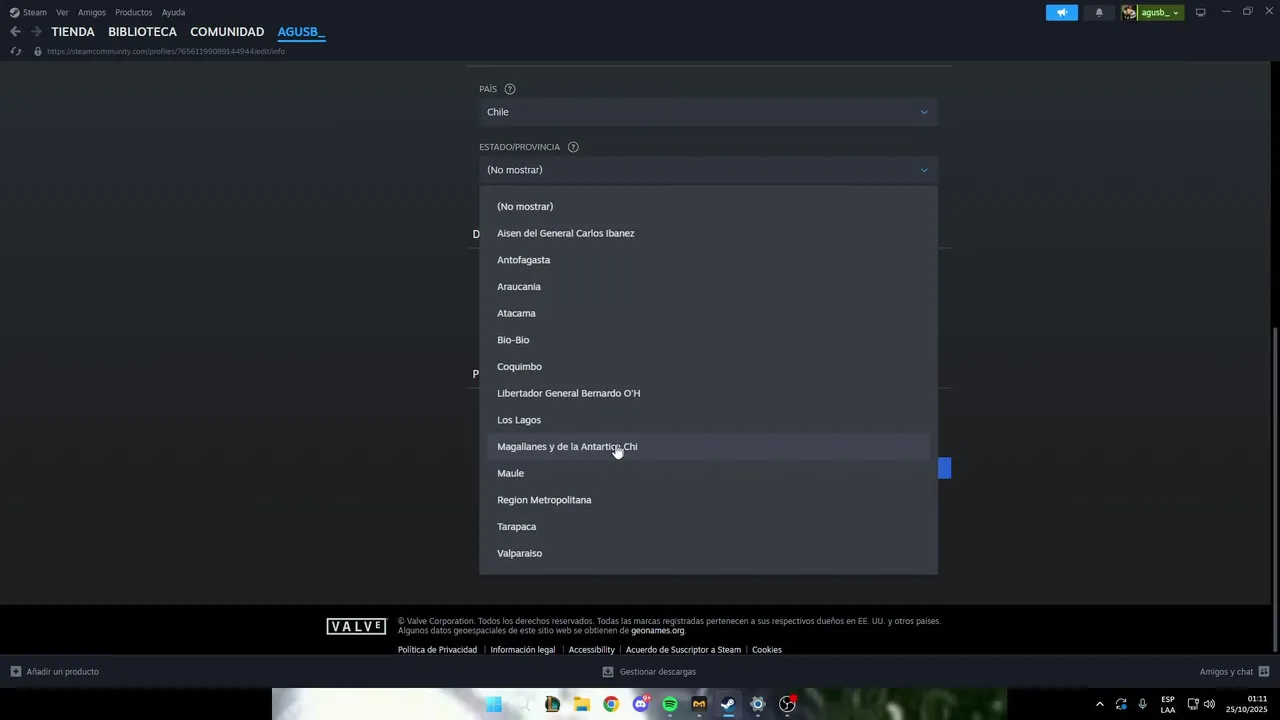The width and height of the screenshot is (1280, 720).
Task: Select Araucania province
Action: pyautogui.click(x=708, y=287)
